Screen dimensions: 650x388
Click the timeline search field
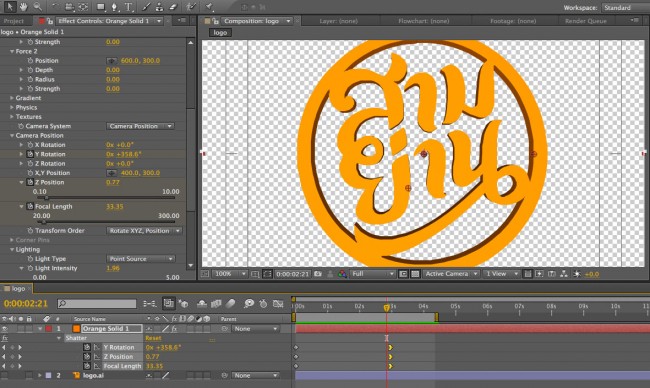(97, 304)
